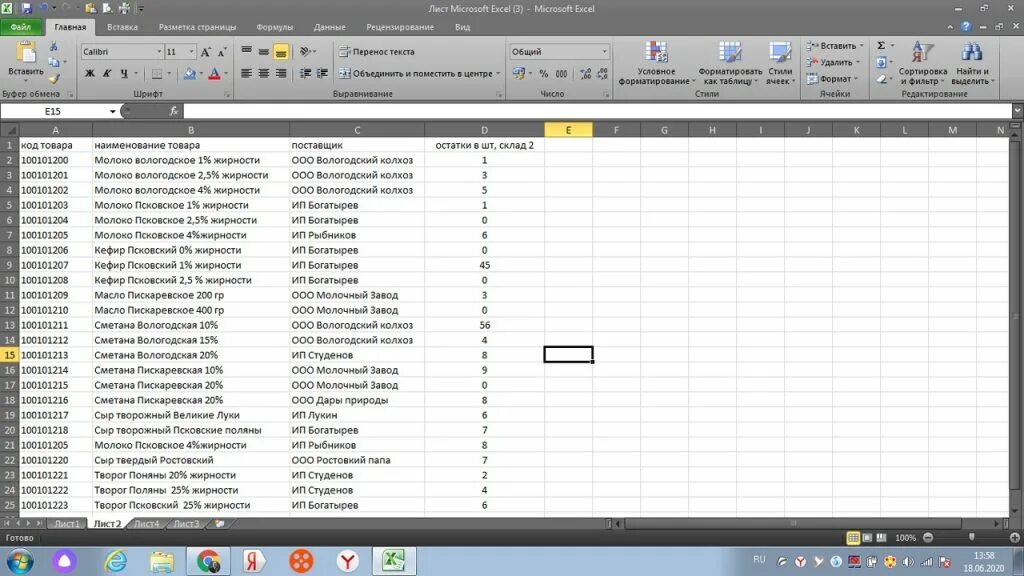Open Google Chrome from the taskbar
Viewport: 1024px width, 576px height.
click(208, 561)
